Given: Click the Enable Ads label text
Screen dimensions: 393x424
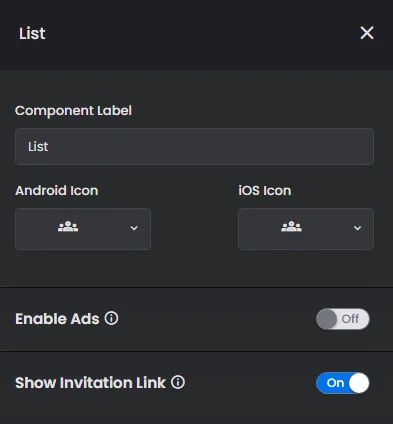Looking at the screenshot, I should coord(57,319).
